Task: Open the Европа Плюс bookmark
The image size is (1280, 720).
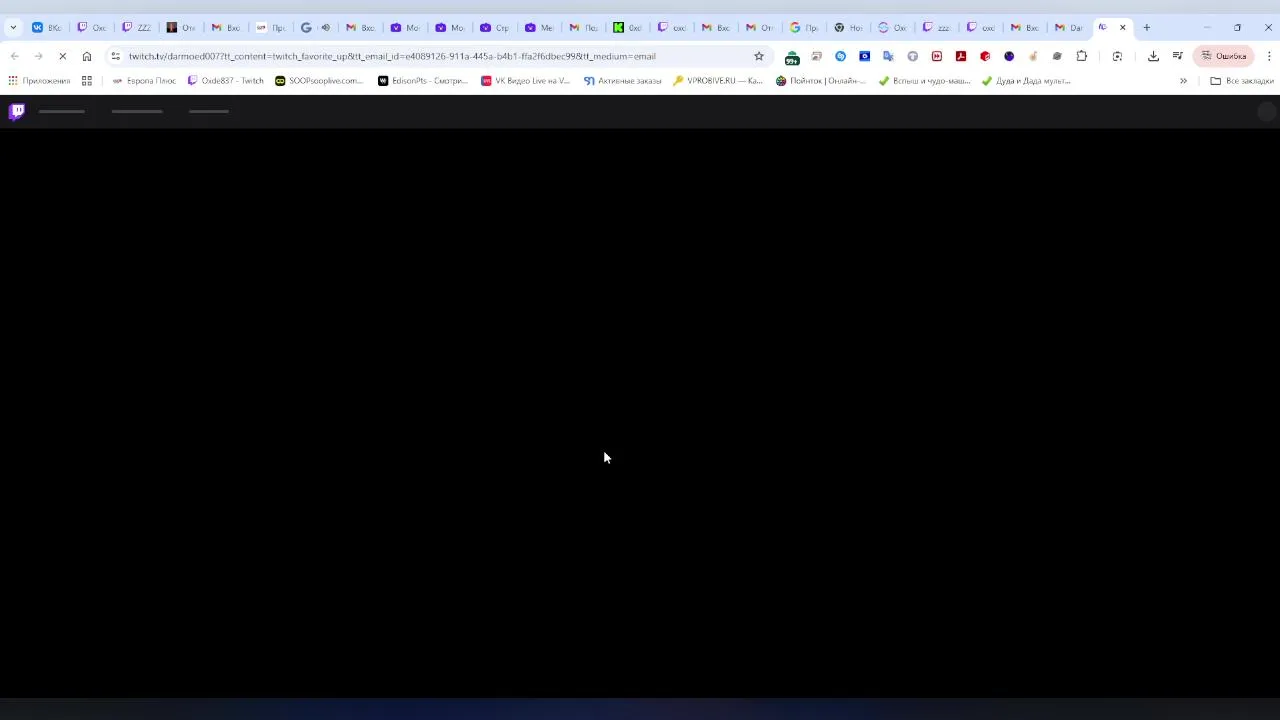Action: (144, 81)
